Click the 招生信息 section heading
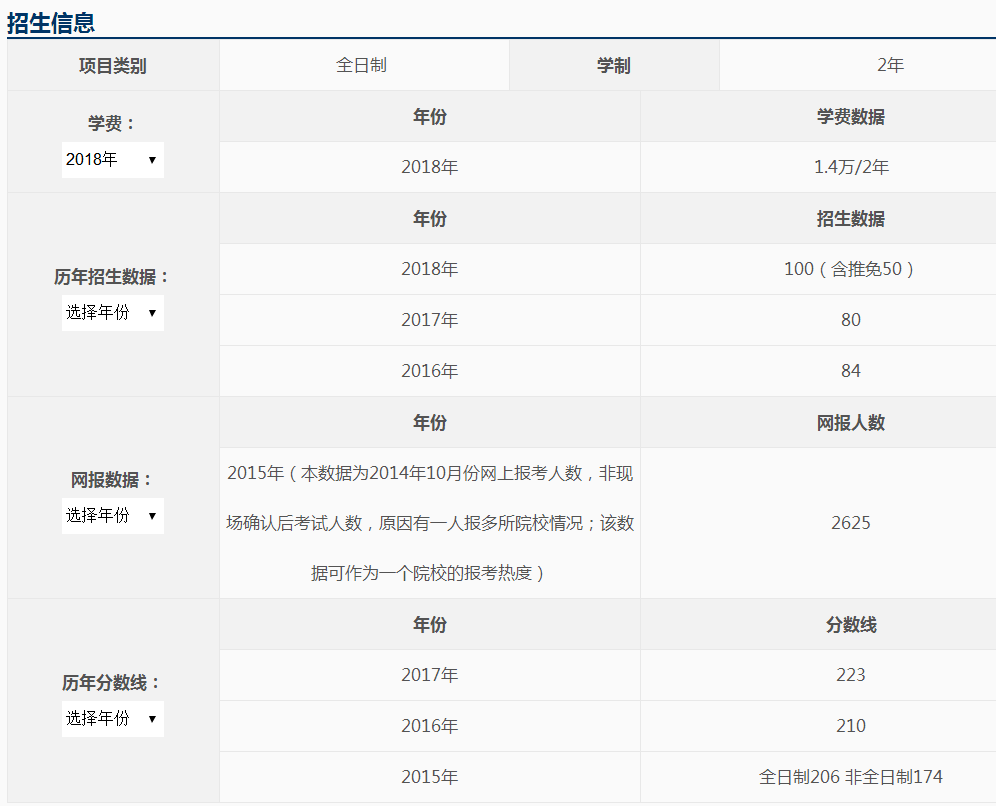 tap(51, 21)
